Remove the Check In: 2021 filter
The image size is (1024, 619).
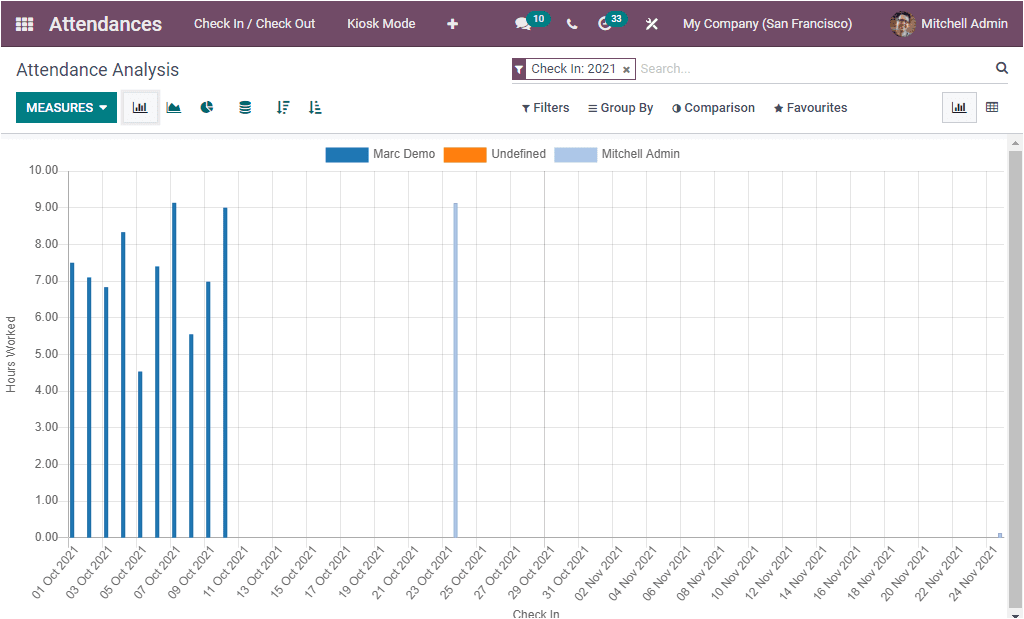point(626,70)
